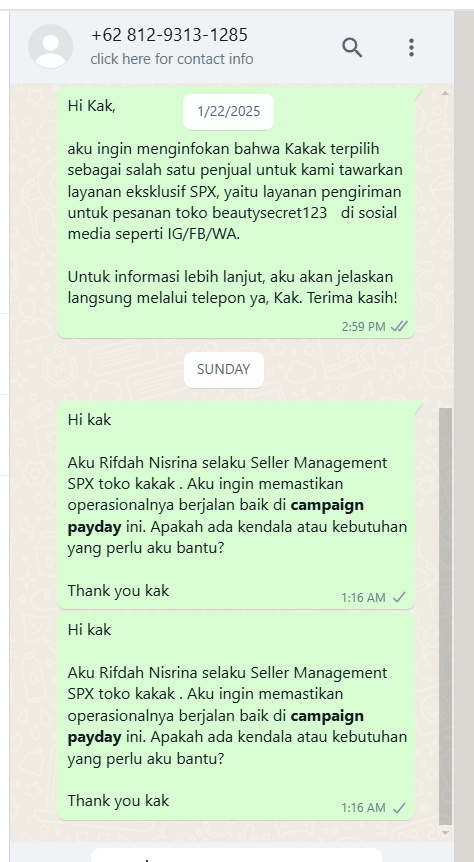
Task: Focus the message input box at the bottom
Action: coord(236,855)
